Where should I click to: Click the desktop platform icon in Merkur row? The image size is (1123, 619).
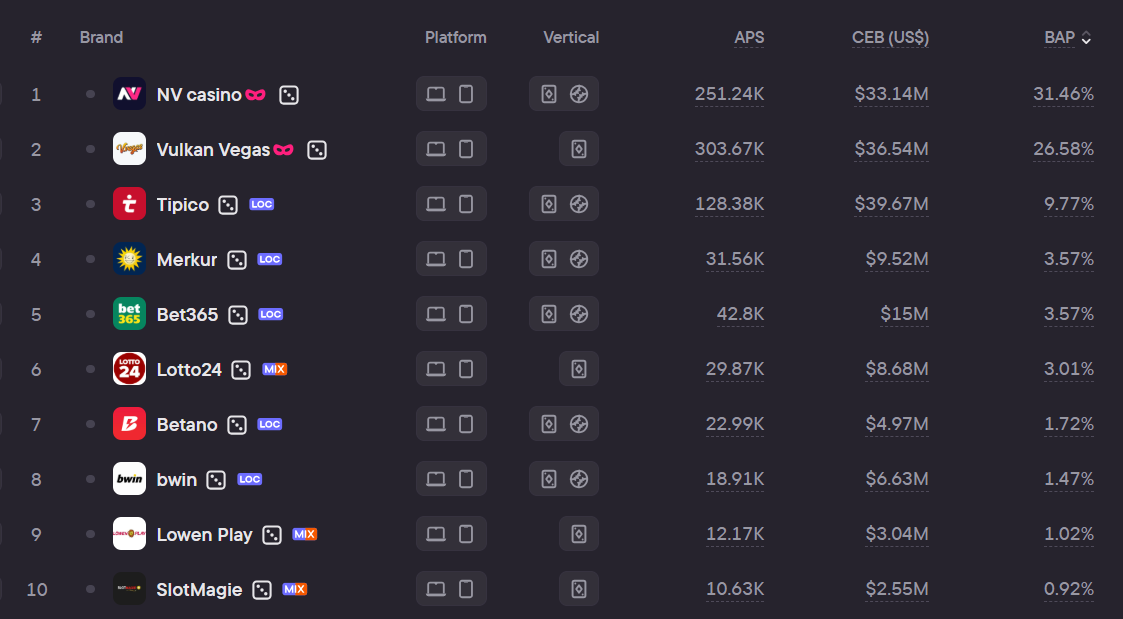[x=436, y=259]
